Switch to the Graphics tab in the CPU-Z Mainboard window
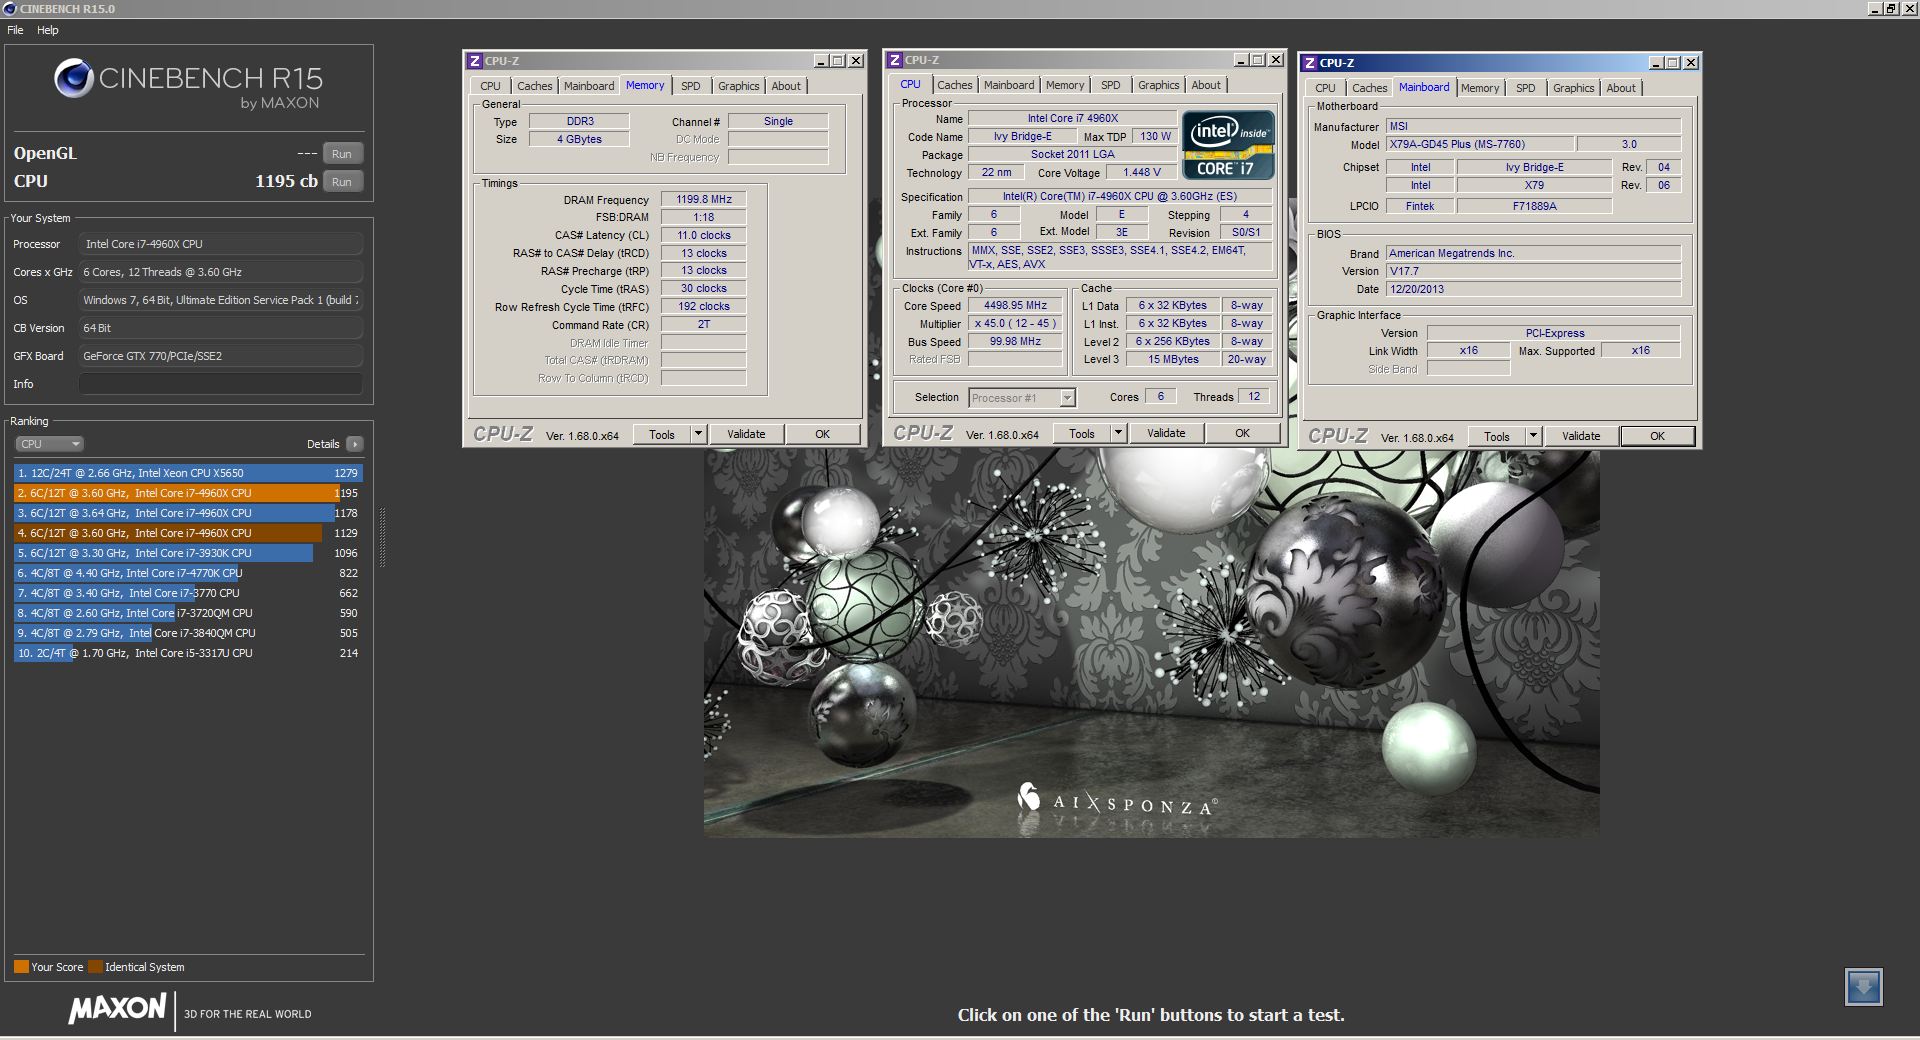 coord(1573,88)
